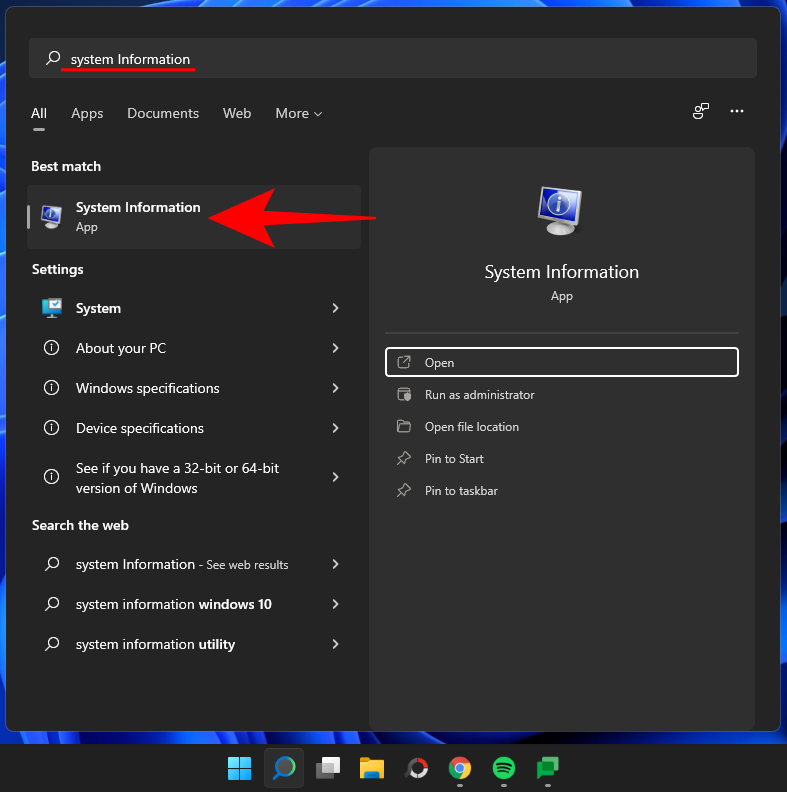Click the green chat app taskbar icon
This screenshot has width=787, height=792.
pyautogui.click(x=547, y=768)
